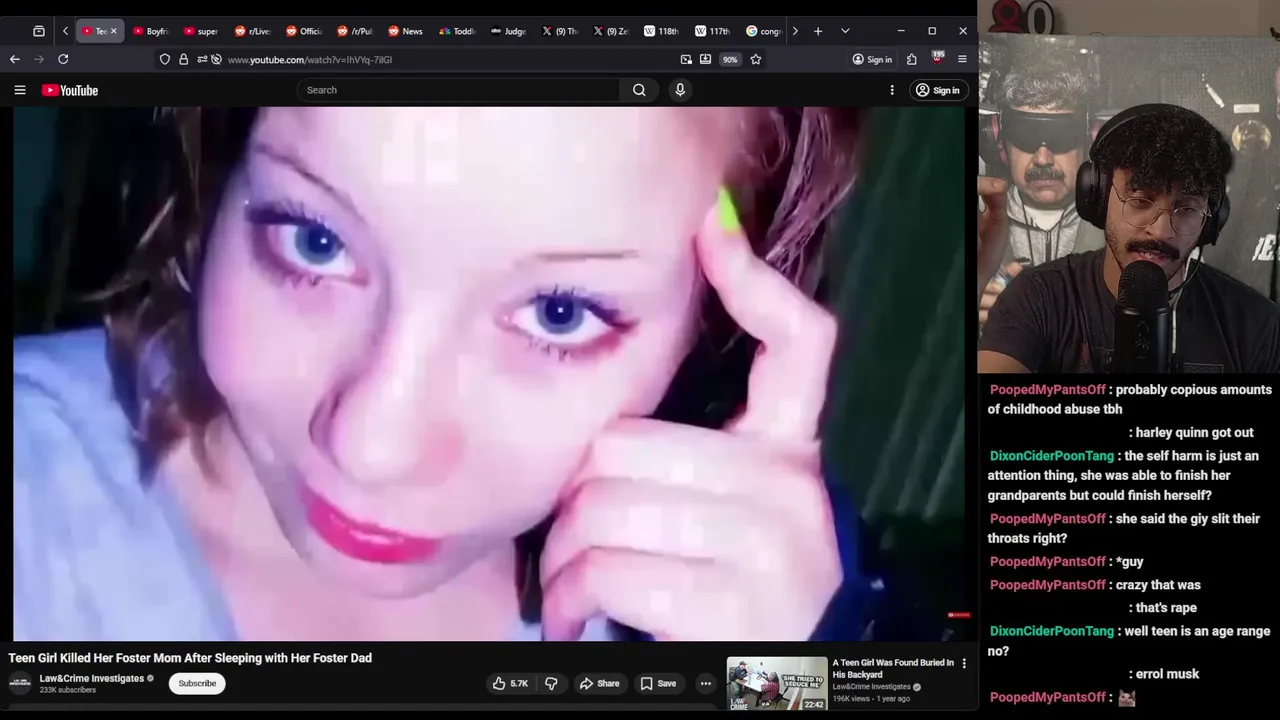Open the 'Buried In His Backyard' video thumbnail
The width and height of the screenshot is (1280, 720).
point(777,684)
